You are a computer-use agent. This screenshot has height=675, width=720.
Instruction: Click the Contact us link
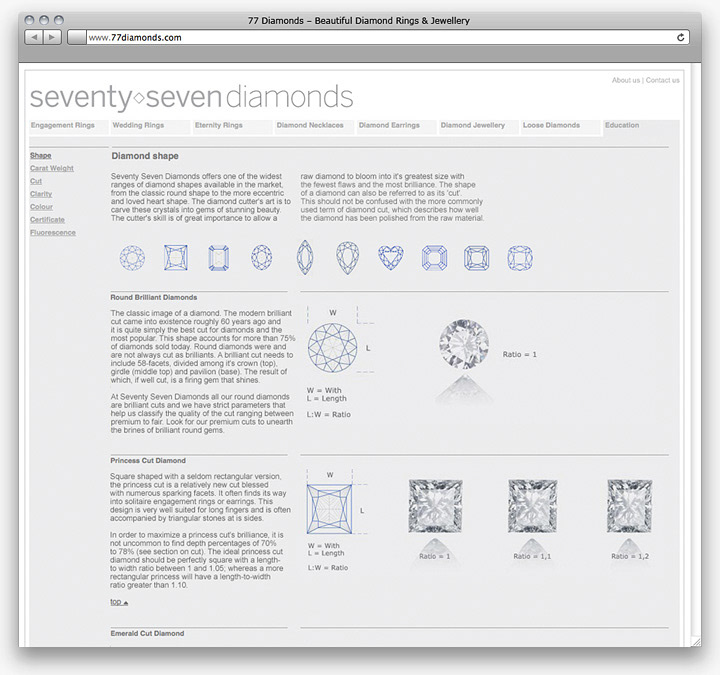662,80
